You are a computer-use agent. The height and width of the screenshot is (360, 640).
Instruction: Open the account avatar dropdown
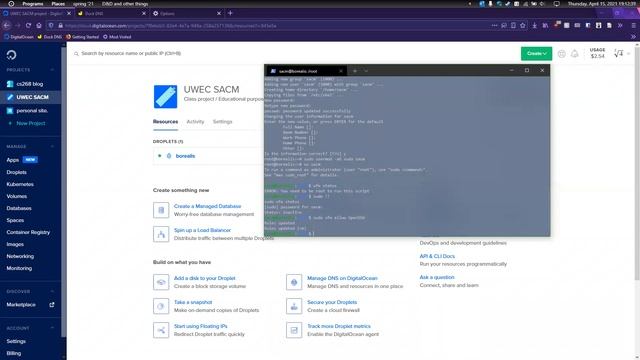(x=622, y=53)
